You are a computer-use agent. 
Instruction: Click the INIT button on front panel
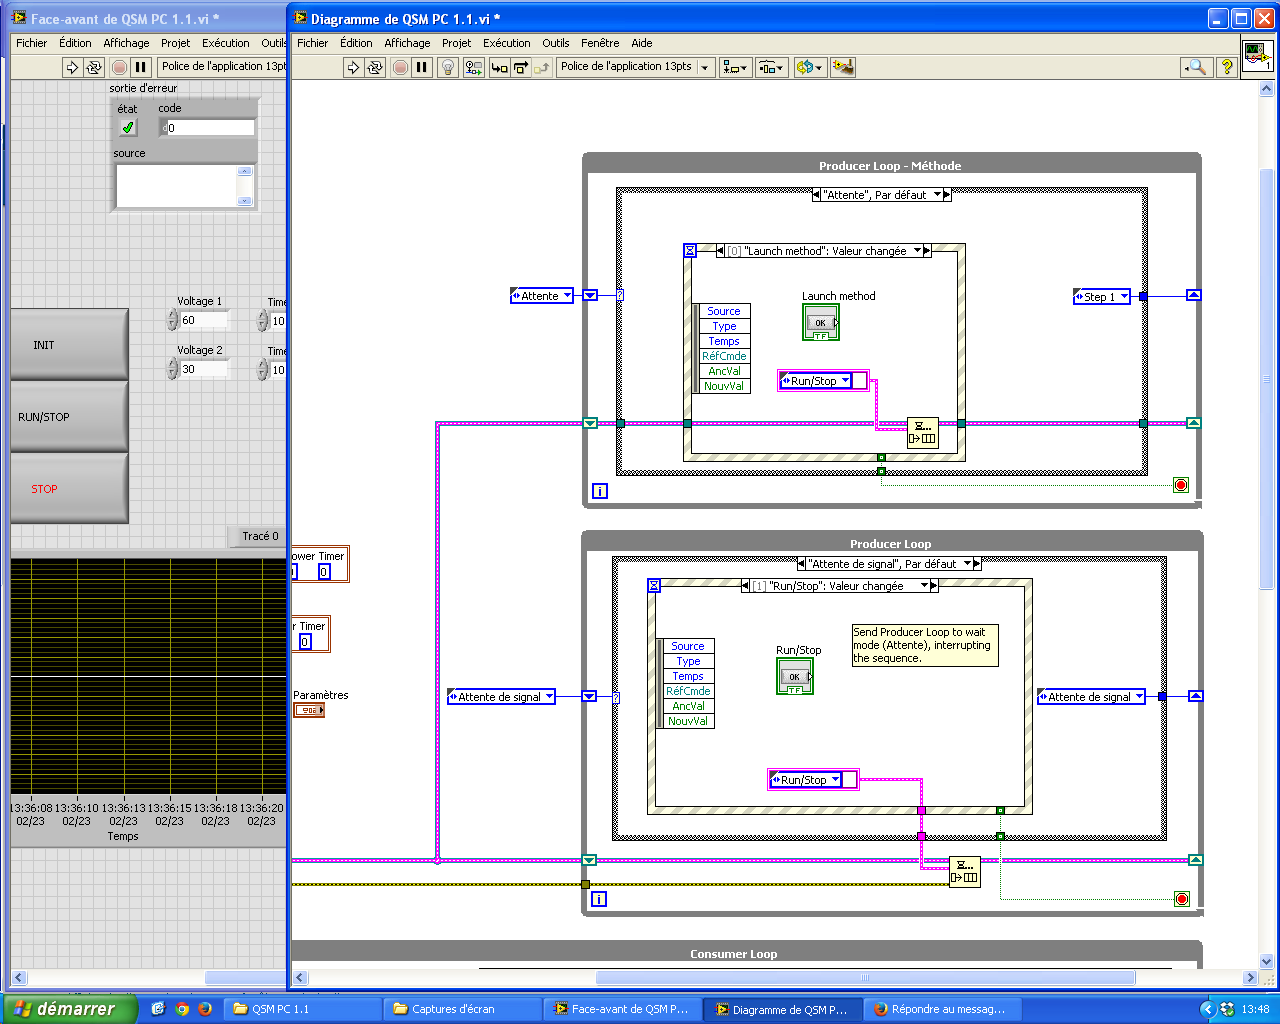[x=69, y=345]
